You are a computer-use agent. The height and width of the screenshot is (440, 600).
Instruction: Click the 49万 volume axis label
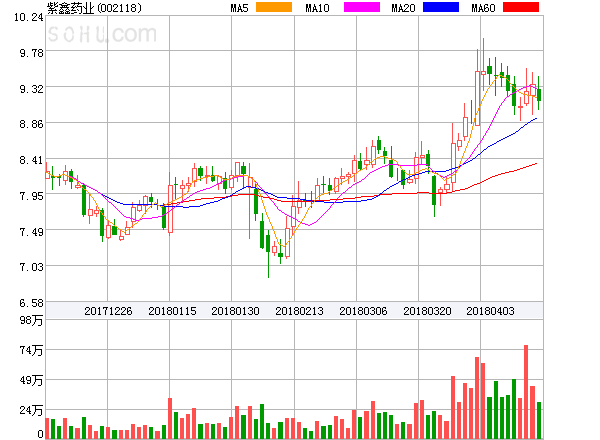[x=32, y=380]
